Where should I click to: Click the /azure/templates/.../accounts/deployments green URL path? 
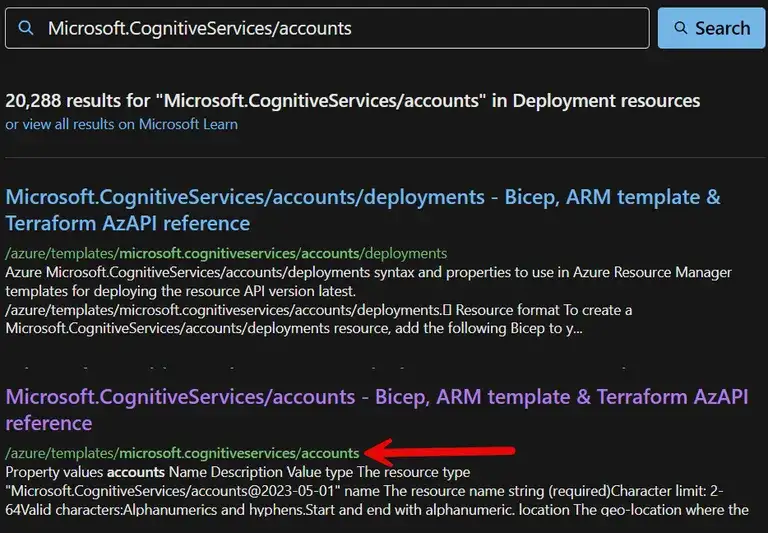226,253
